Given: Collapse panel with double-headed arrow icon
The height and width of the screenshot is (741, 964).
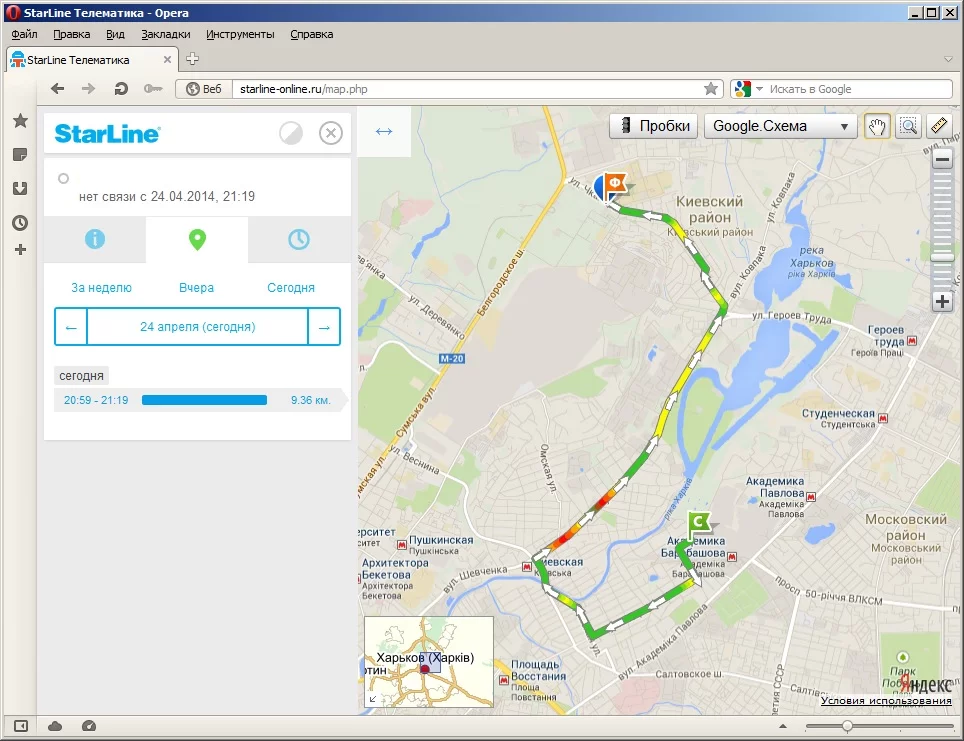Looking at the screenshot, I should 384,132.
